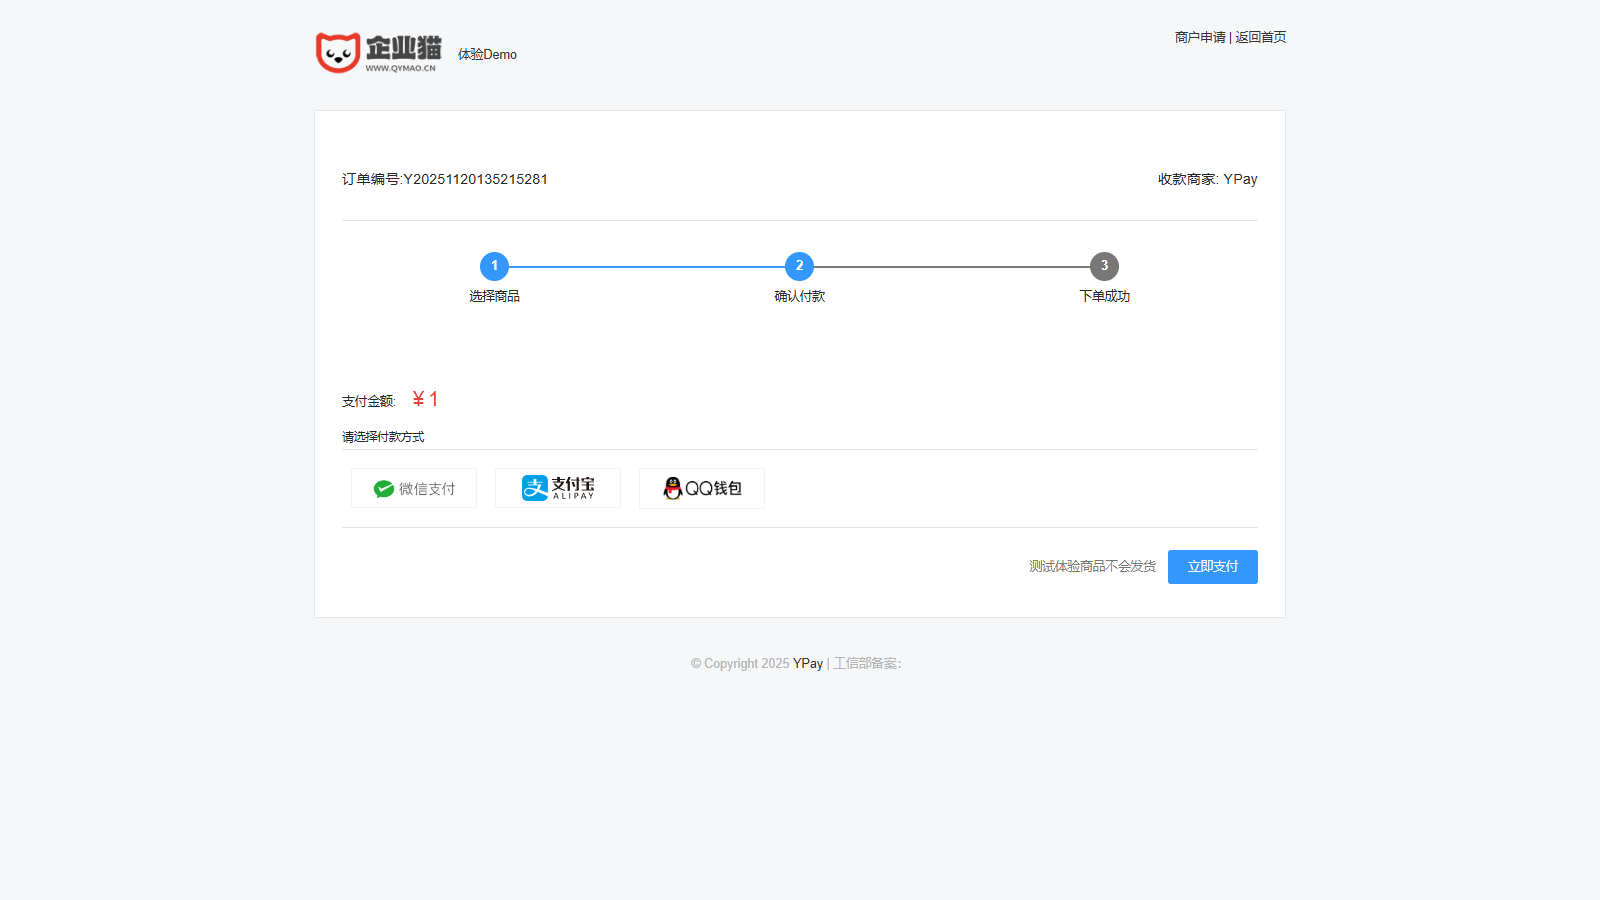Click step 1 circle 选择商品
This screenshot has width=1600, height=900.
click(x=494, y=266)
